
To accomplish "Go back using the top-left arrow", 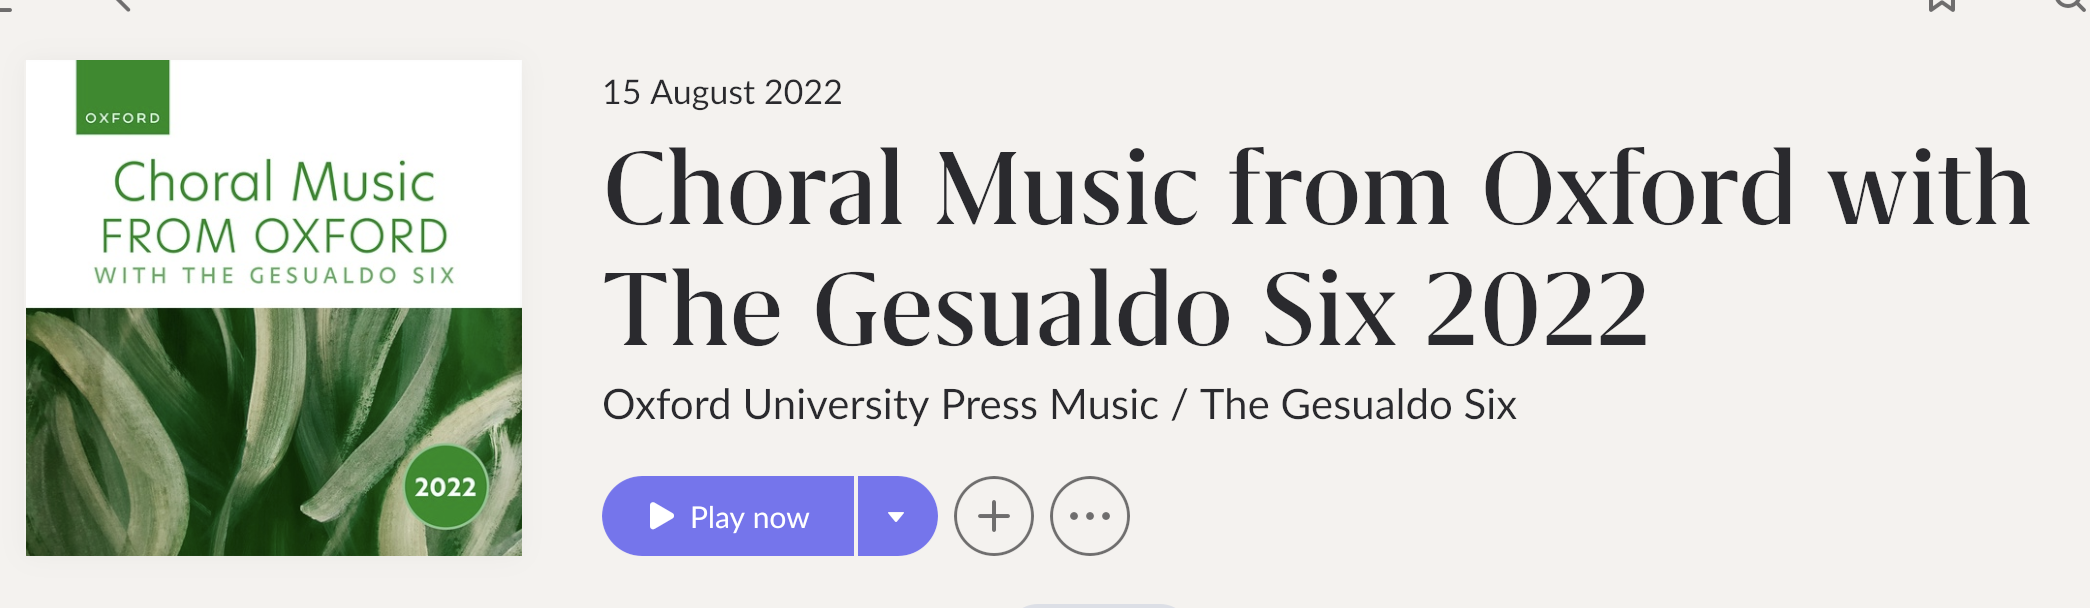I will 121,4.
